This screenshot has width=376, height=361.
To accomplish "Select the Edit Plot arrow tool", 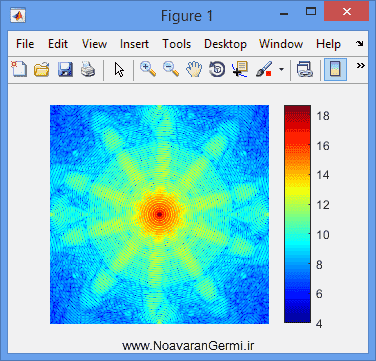I will click(x=119, y=70).
